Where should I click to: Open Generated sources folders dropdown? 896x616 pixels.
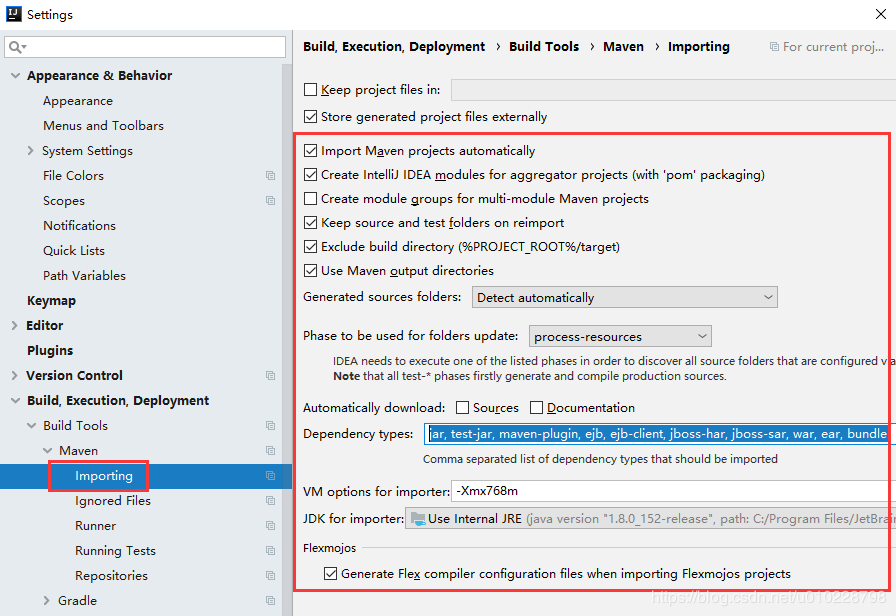625,297
